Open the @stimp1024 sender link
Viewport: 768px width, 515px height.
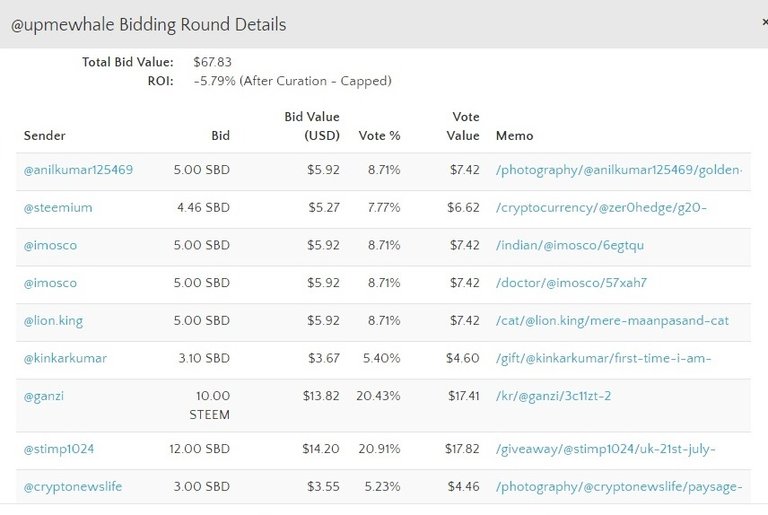tap(59, 449)
